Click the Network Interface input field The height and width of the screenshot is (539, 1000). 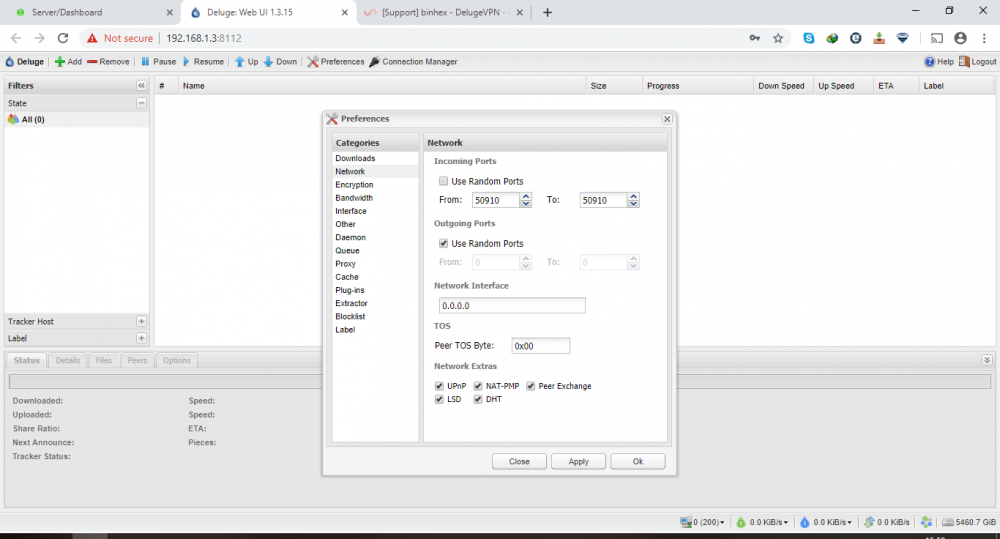512,306
